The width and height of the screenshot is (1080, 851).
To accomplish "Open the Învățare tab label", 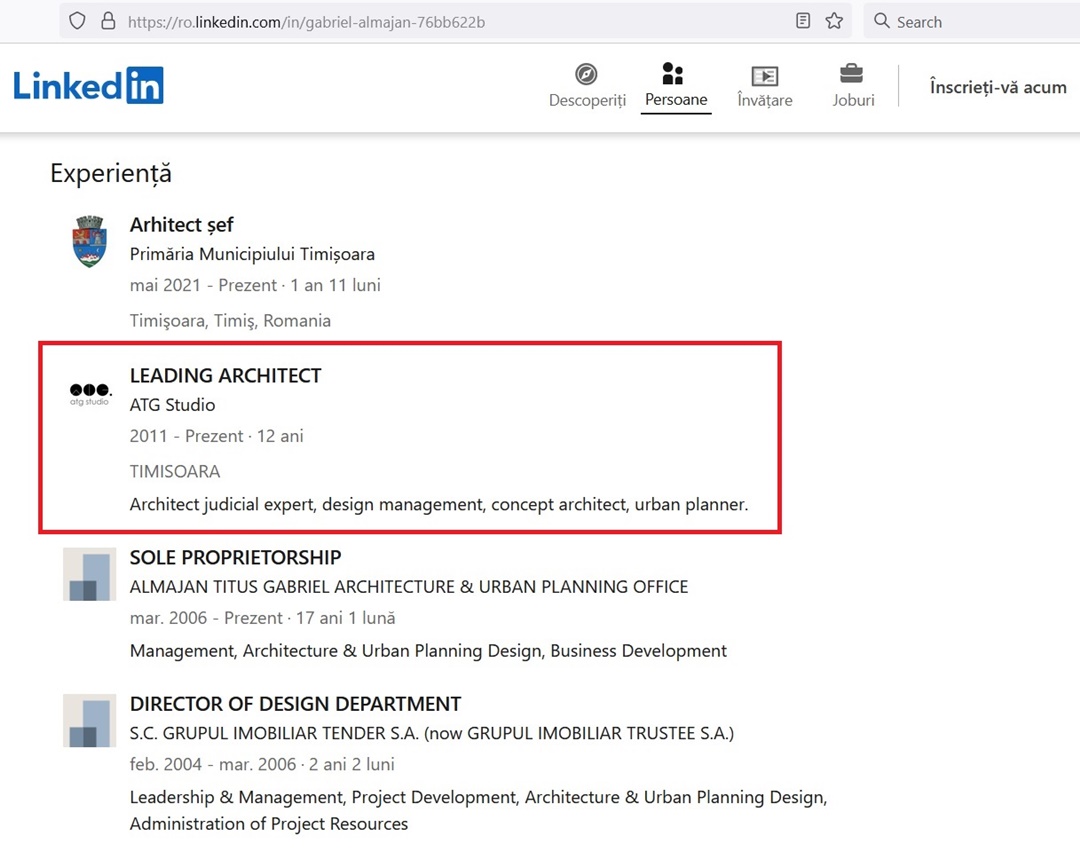I will pyautogui.click(x=765, y=101).
